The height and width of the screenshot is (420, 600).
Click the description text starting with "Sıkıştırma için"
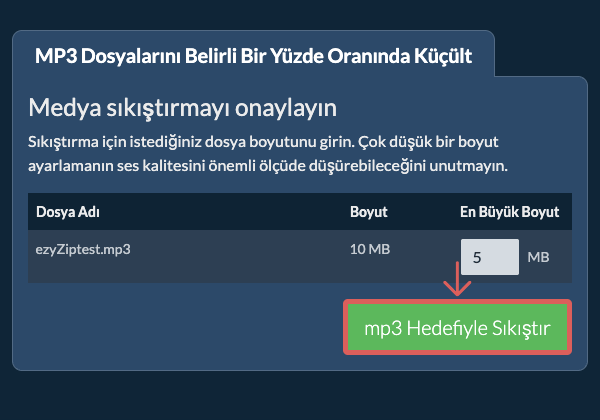pos(268,154)
